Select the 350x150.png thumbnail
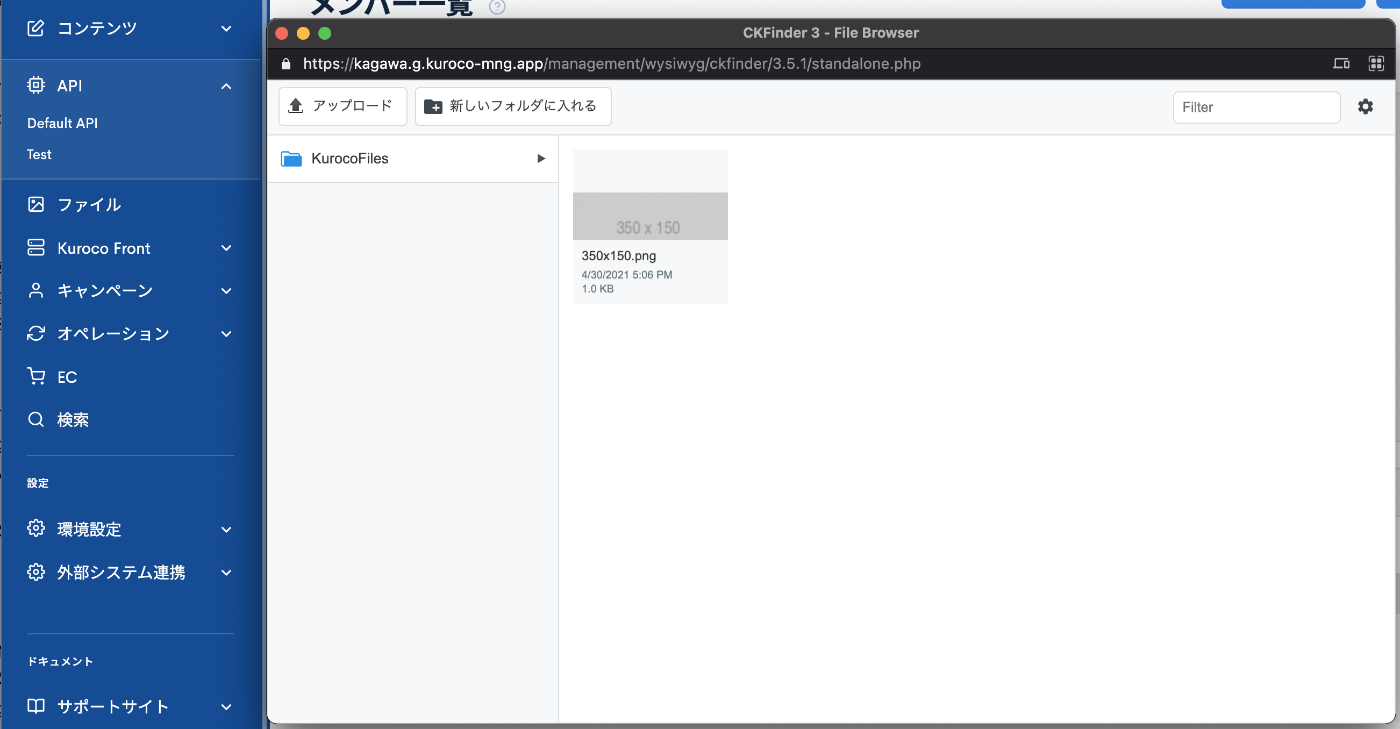 click(650, 195)
